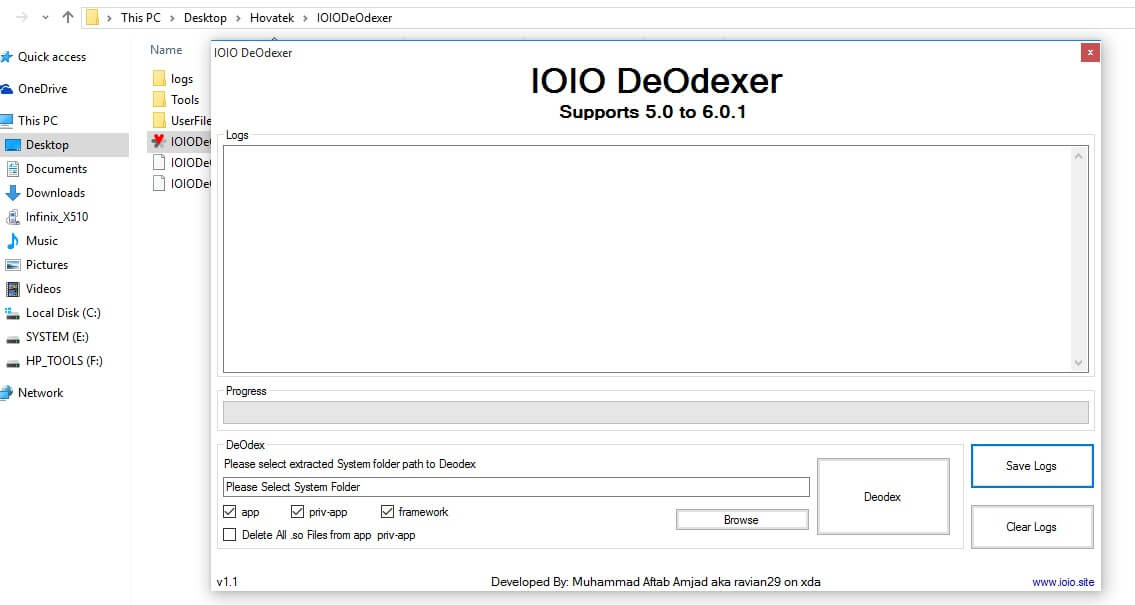Click the OneDrive cloud icon
The width and height of the screenshot is (1135, 605).
[x=7, y=89]
